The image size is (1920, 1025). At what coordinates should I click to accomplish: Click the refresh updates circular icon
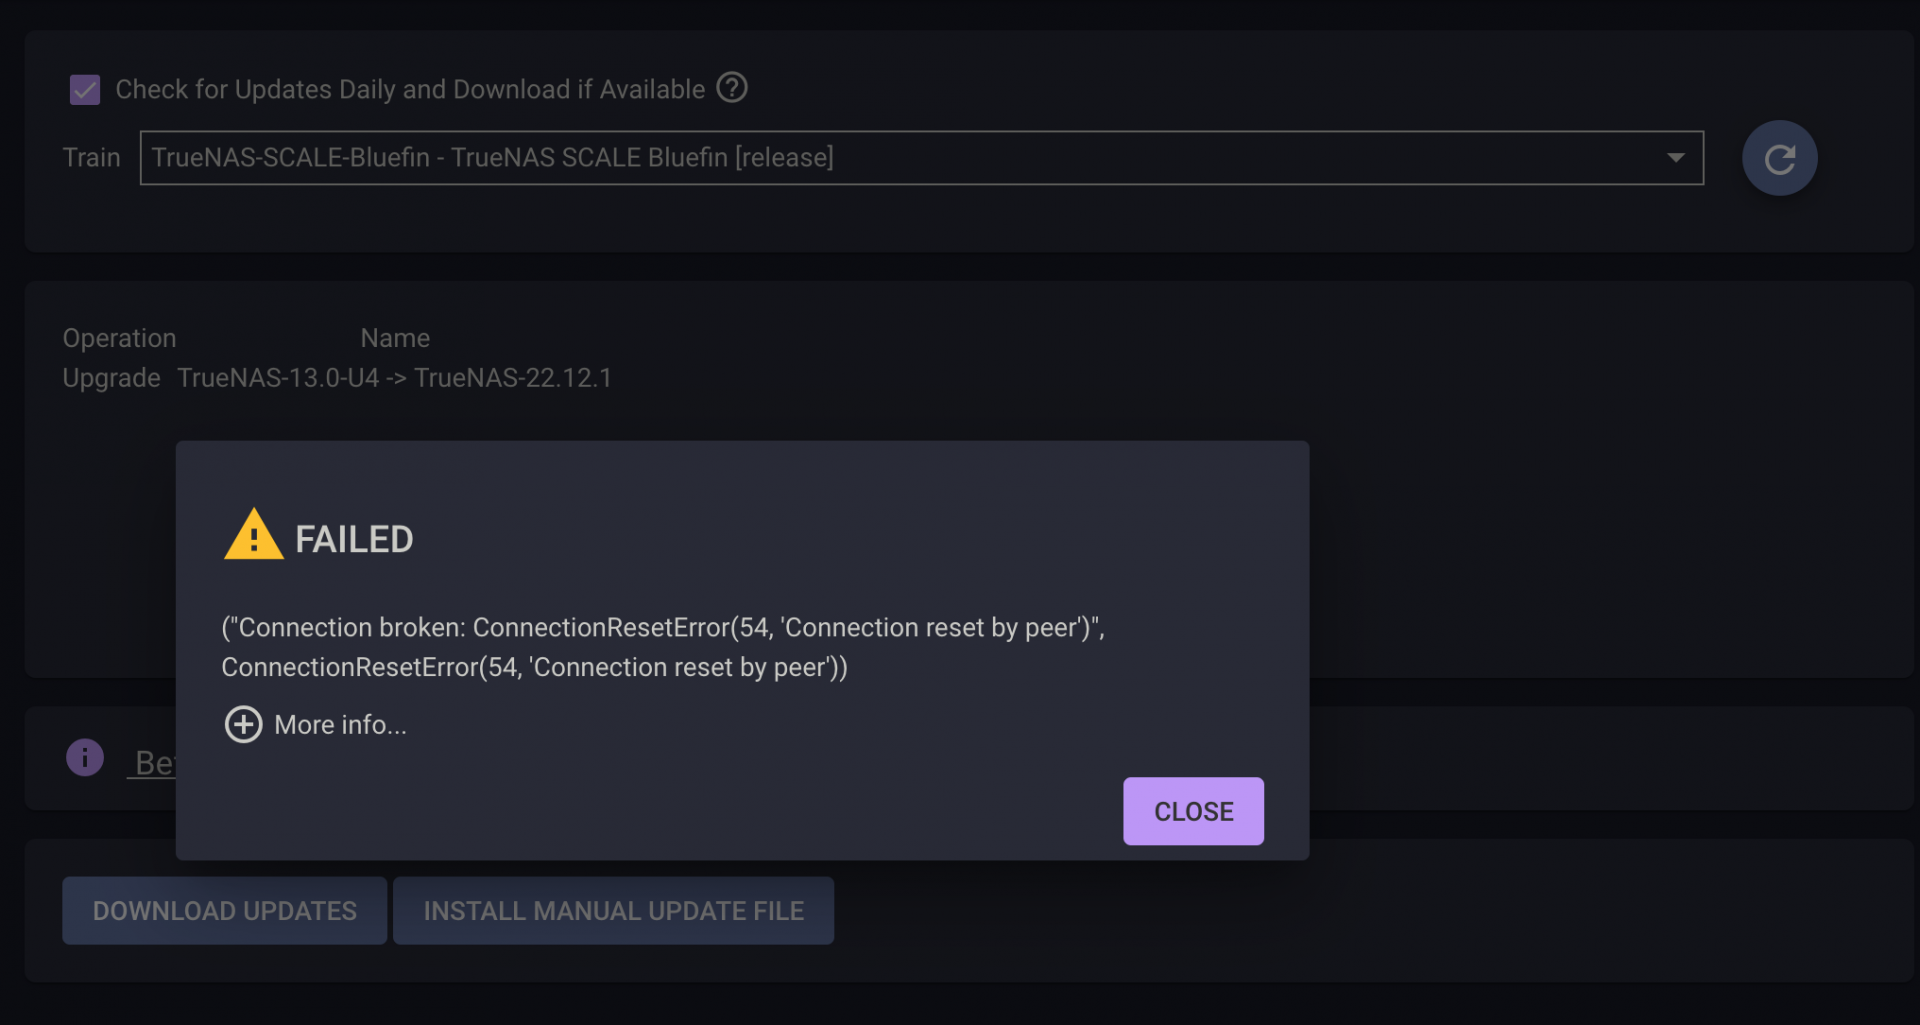(1779, 158)
